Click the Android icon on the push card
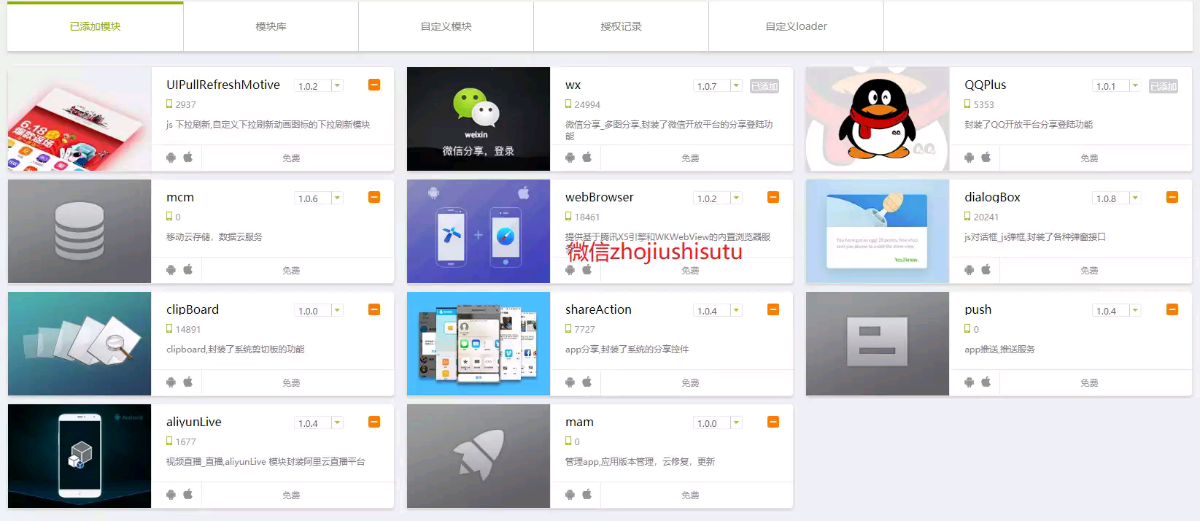The image size is (1200, 521). tap(969, 382)
